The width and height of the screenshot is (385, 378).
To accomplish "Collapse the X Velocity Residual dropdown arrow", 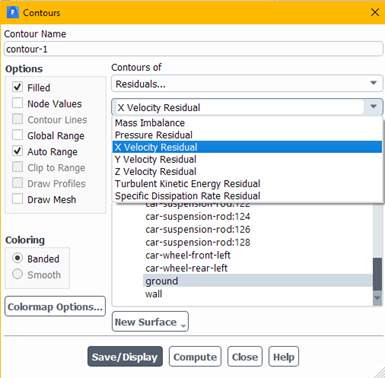I will click(373, 107).
